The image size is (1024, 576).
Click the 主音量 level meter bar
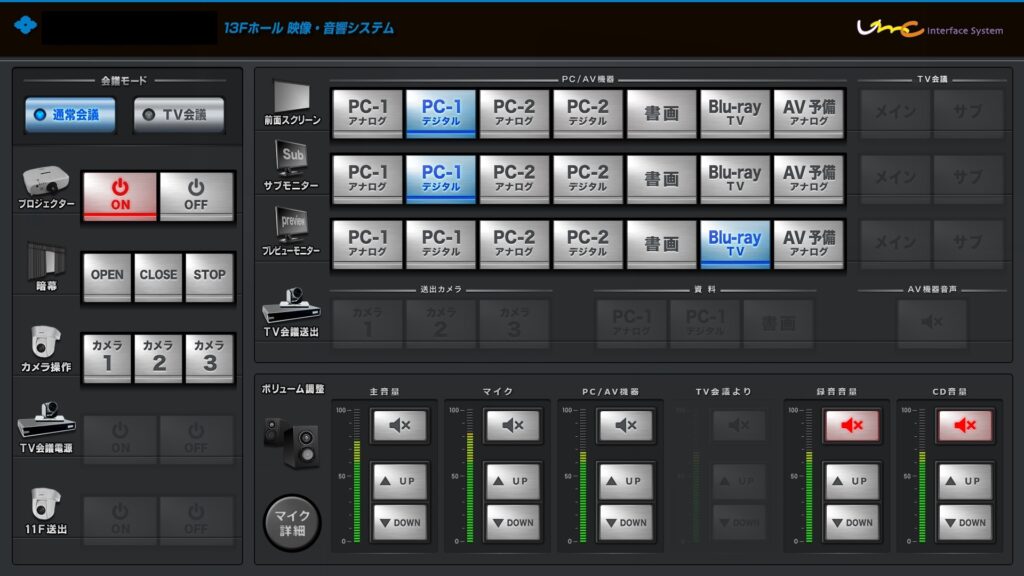pyautogui.click(x=357, y=476)
